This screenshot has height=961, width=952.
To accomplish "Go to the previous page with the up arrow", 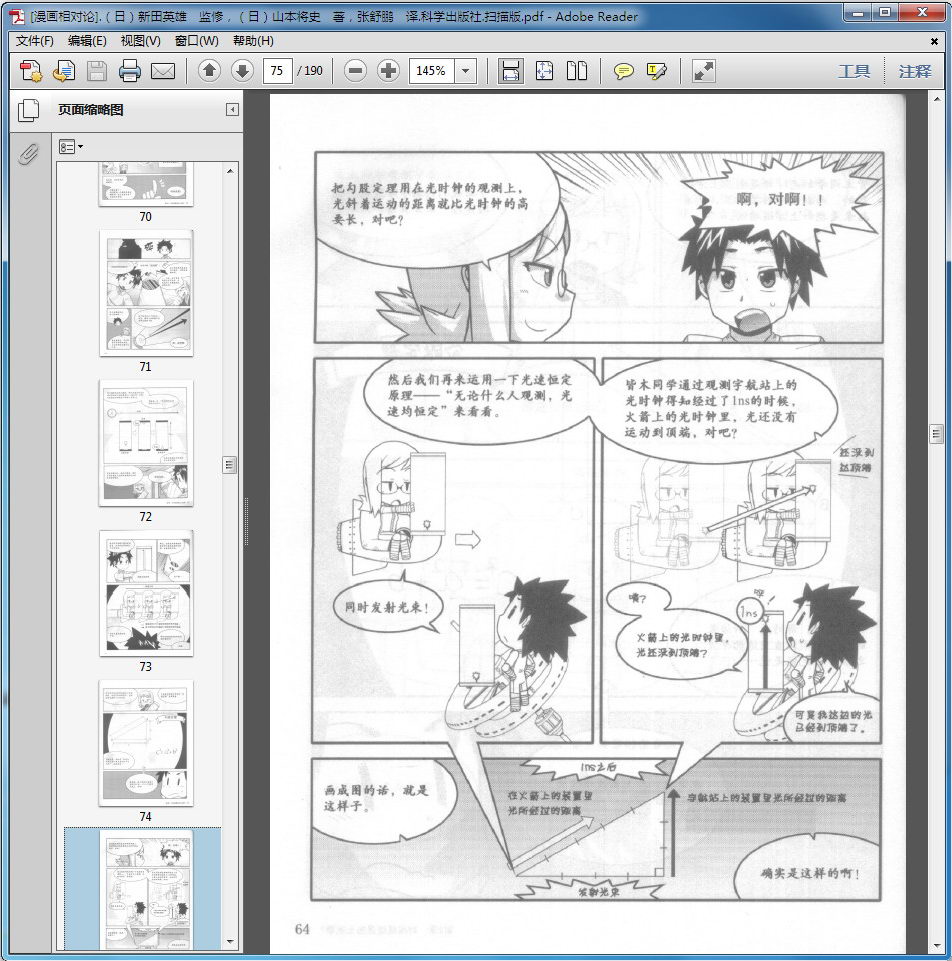I will (209, 71).
